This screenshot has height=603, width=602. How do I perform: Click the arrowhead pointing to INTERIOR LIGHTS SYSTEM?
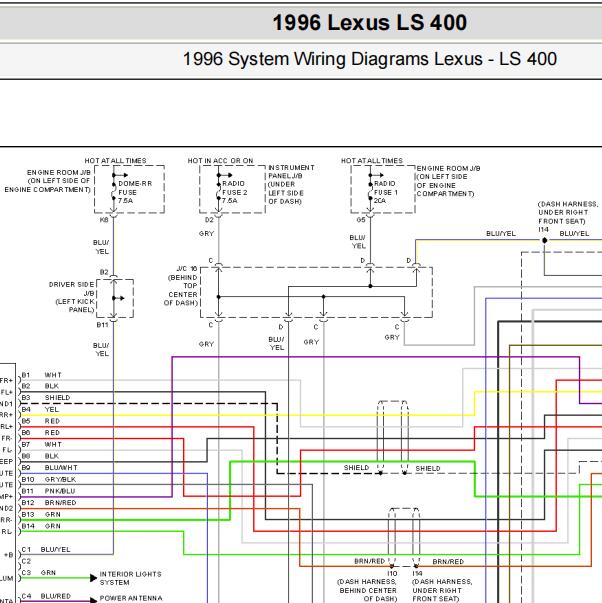(93, 578)
